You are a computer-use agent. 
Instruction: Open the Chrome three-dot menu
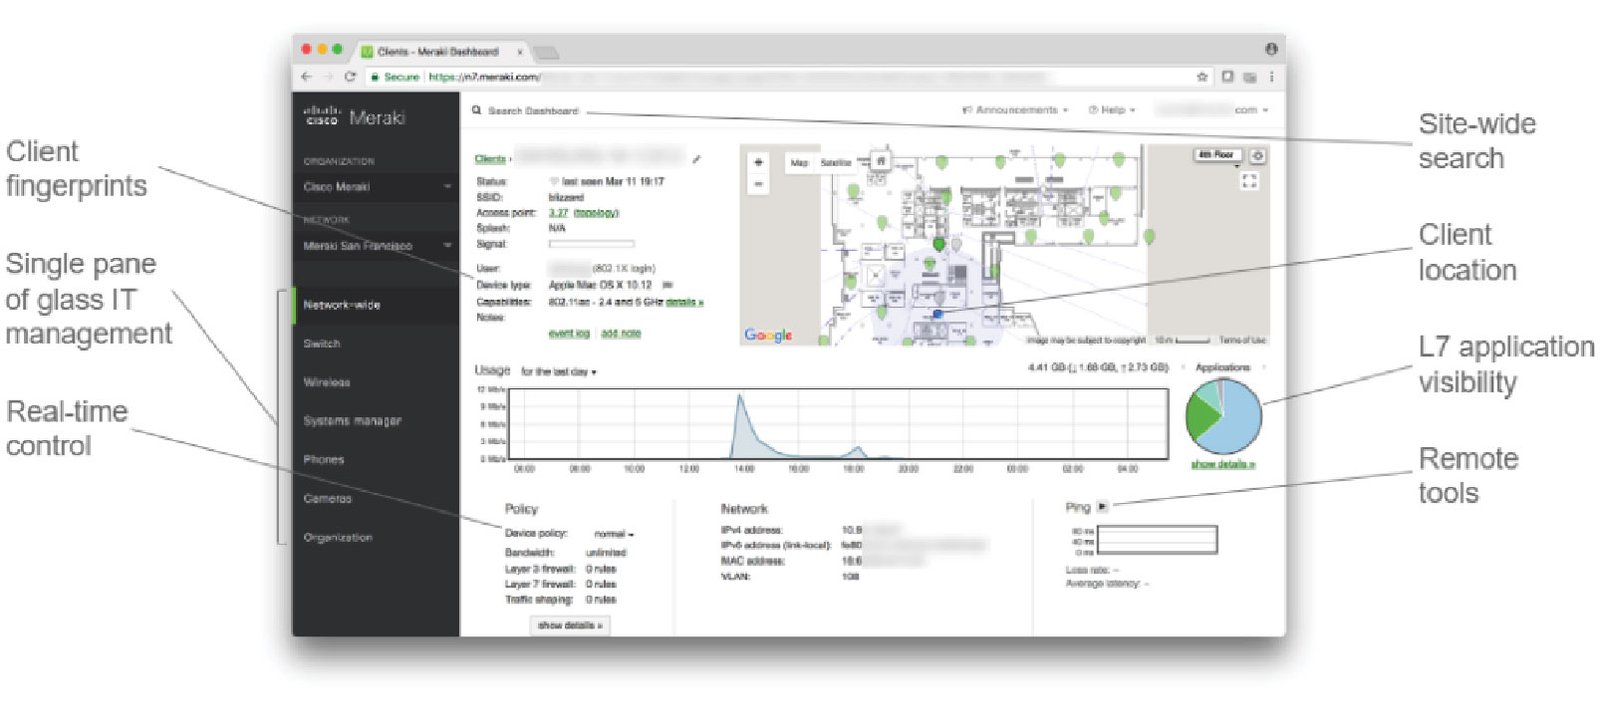(x=1271, y=76)
